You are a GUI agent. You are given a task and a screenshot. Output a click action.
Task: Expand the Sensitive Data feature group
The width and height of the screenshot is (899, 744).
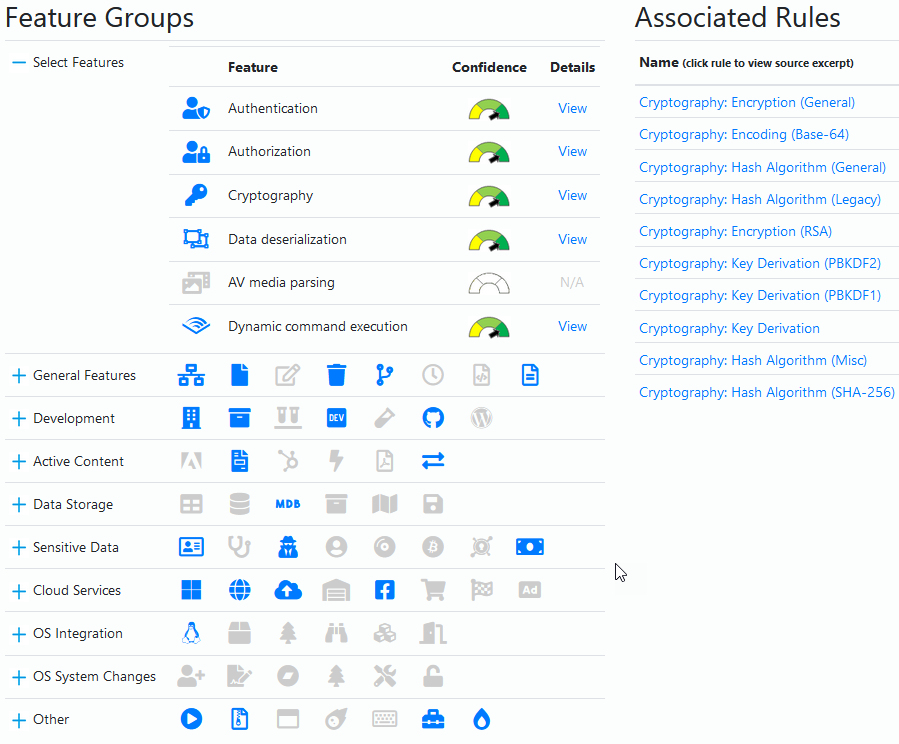coord(18,547)
